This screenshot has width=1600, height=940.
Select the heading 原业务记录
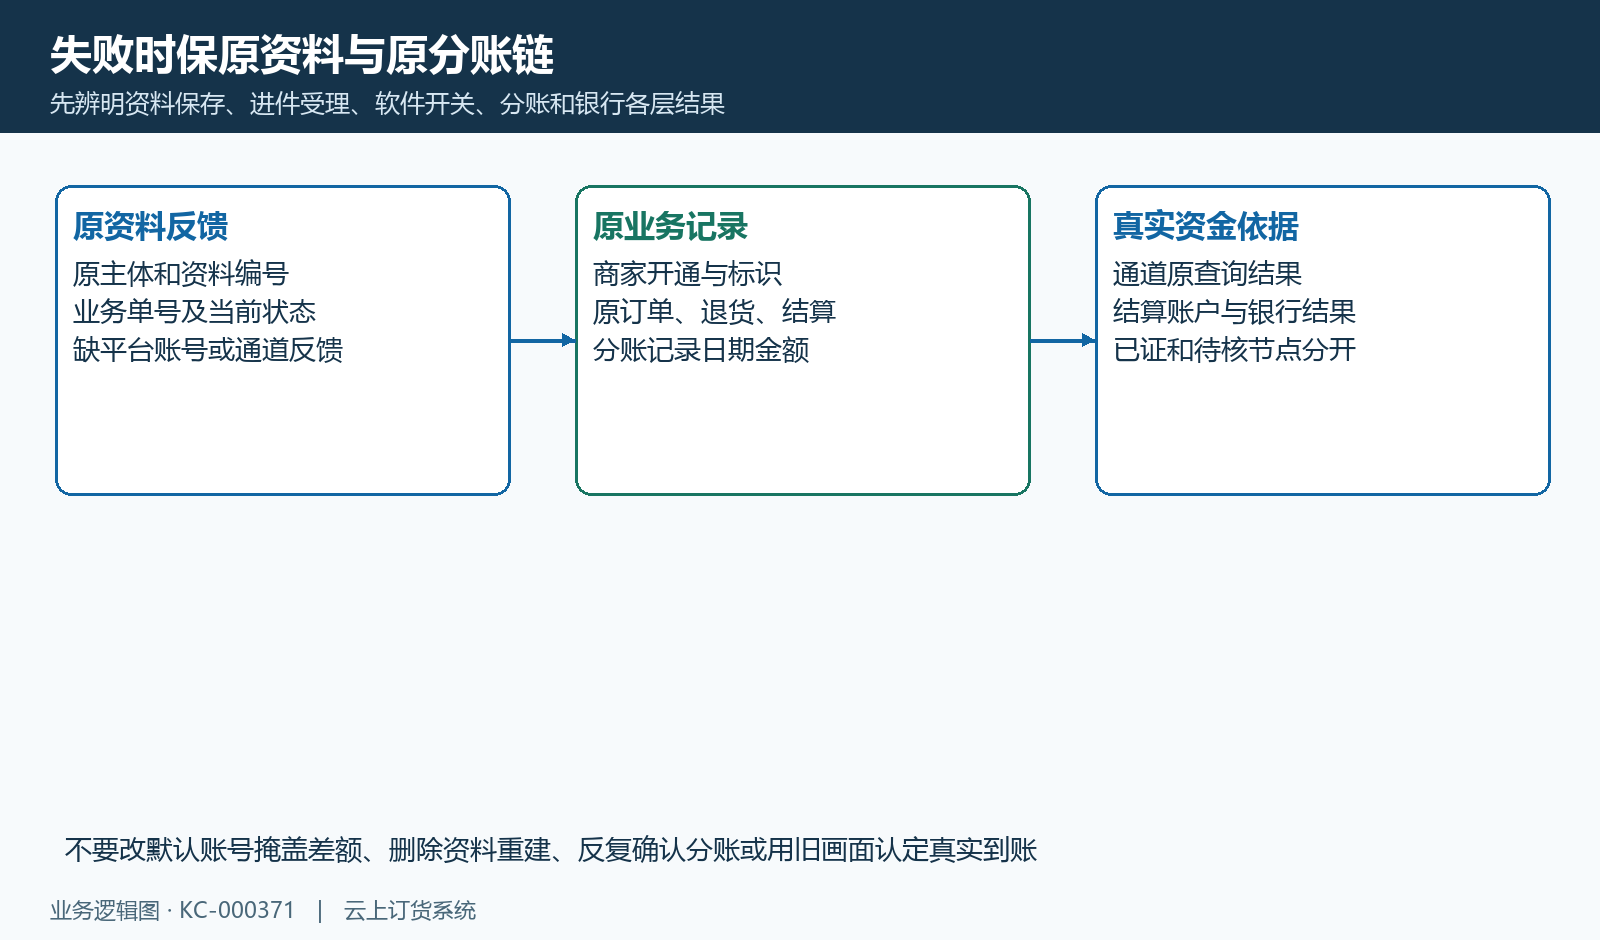[x=670, y=226]
